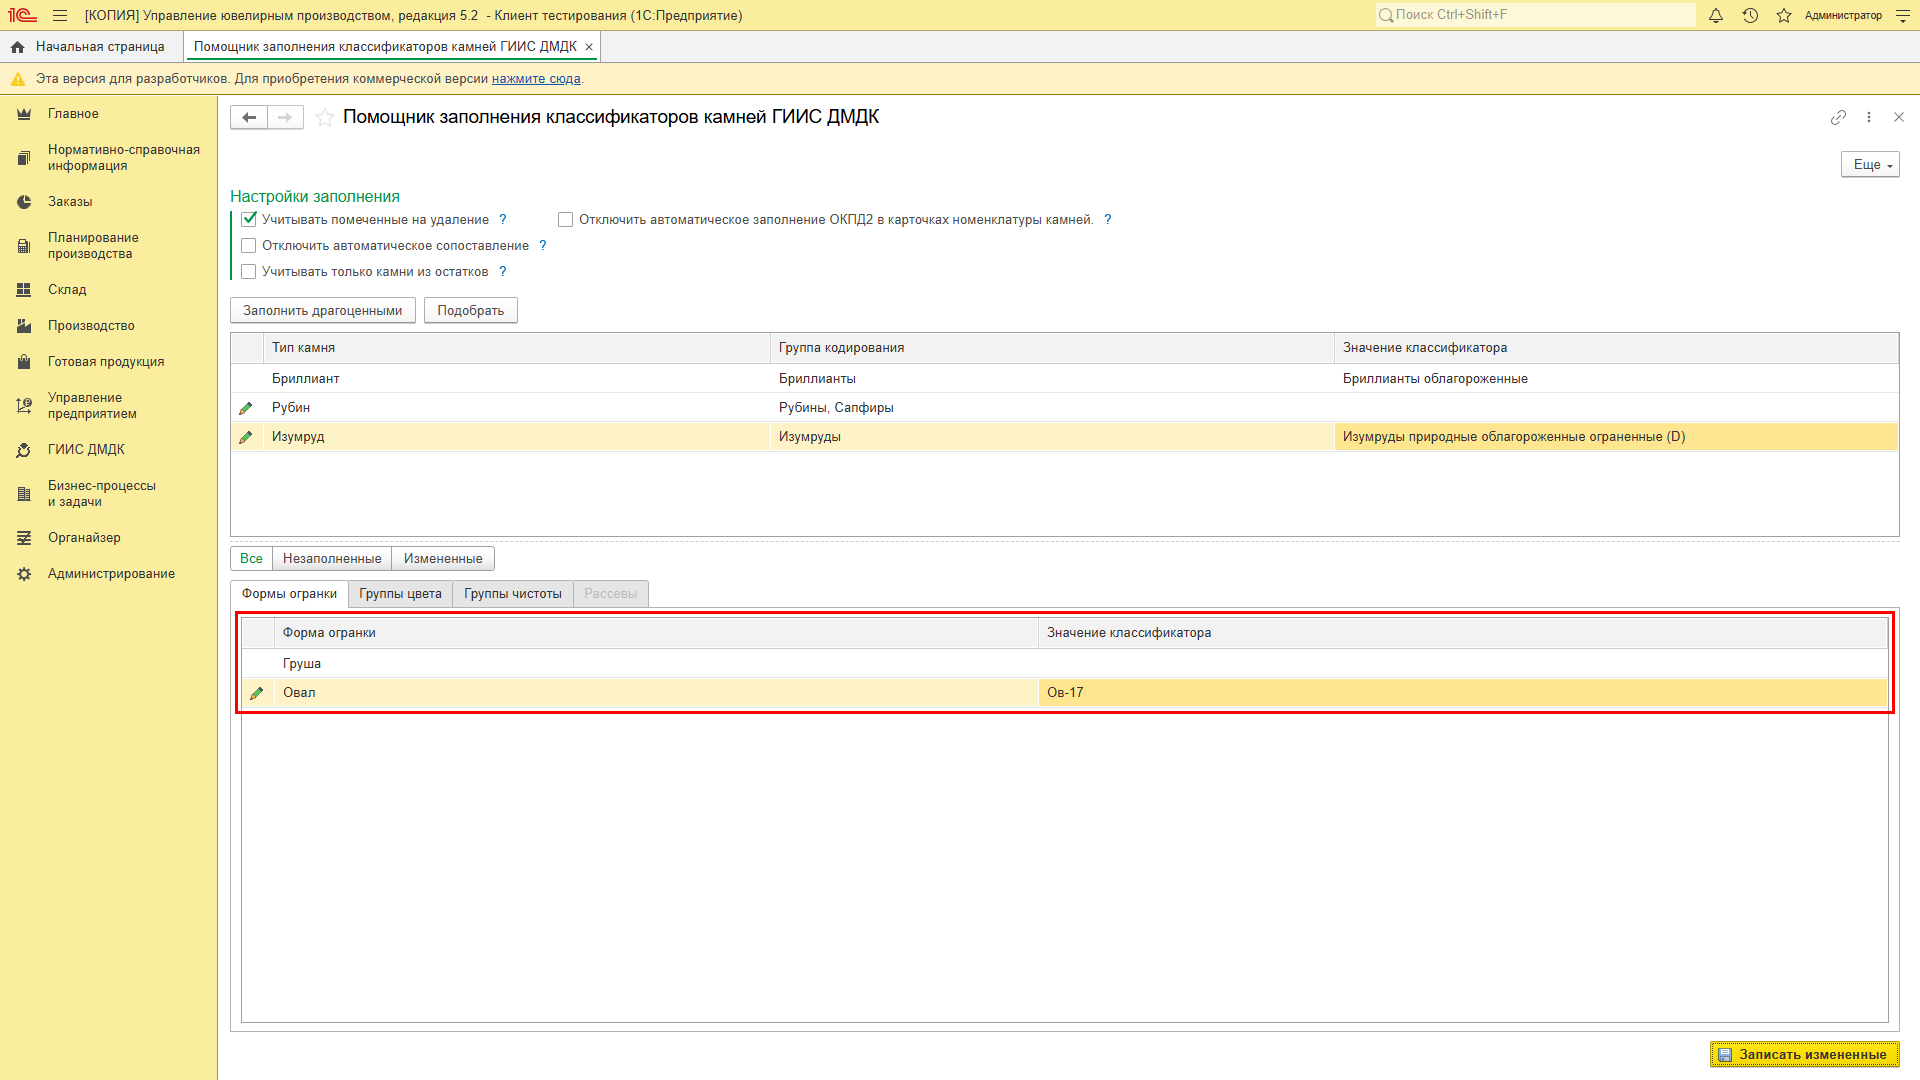This screenshot has height=1080, width=1920.
Task: Click pencil icon in Рубин row
Action: 246,408
